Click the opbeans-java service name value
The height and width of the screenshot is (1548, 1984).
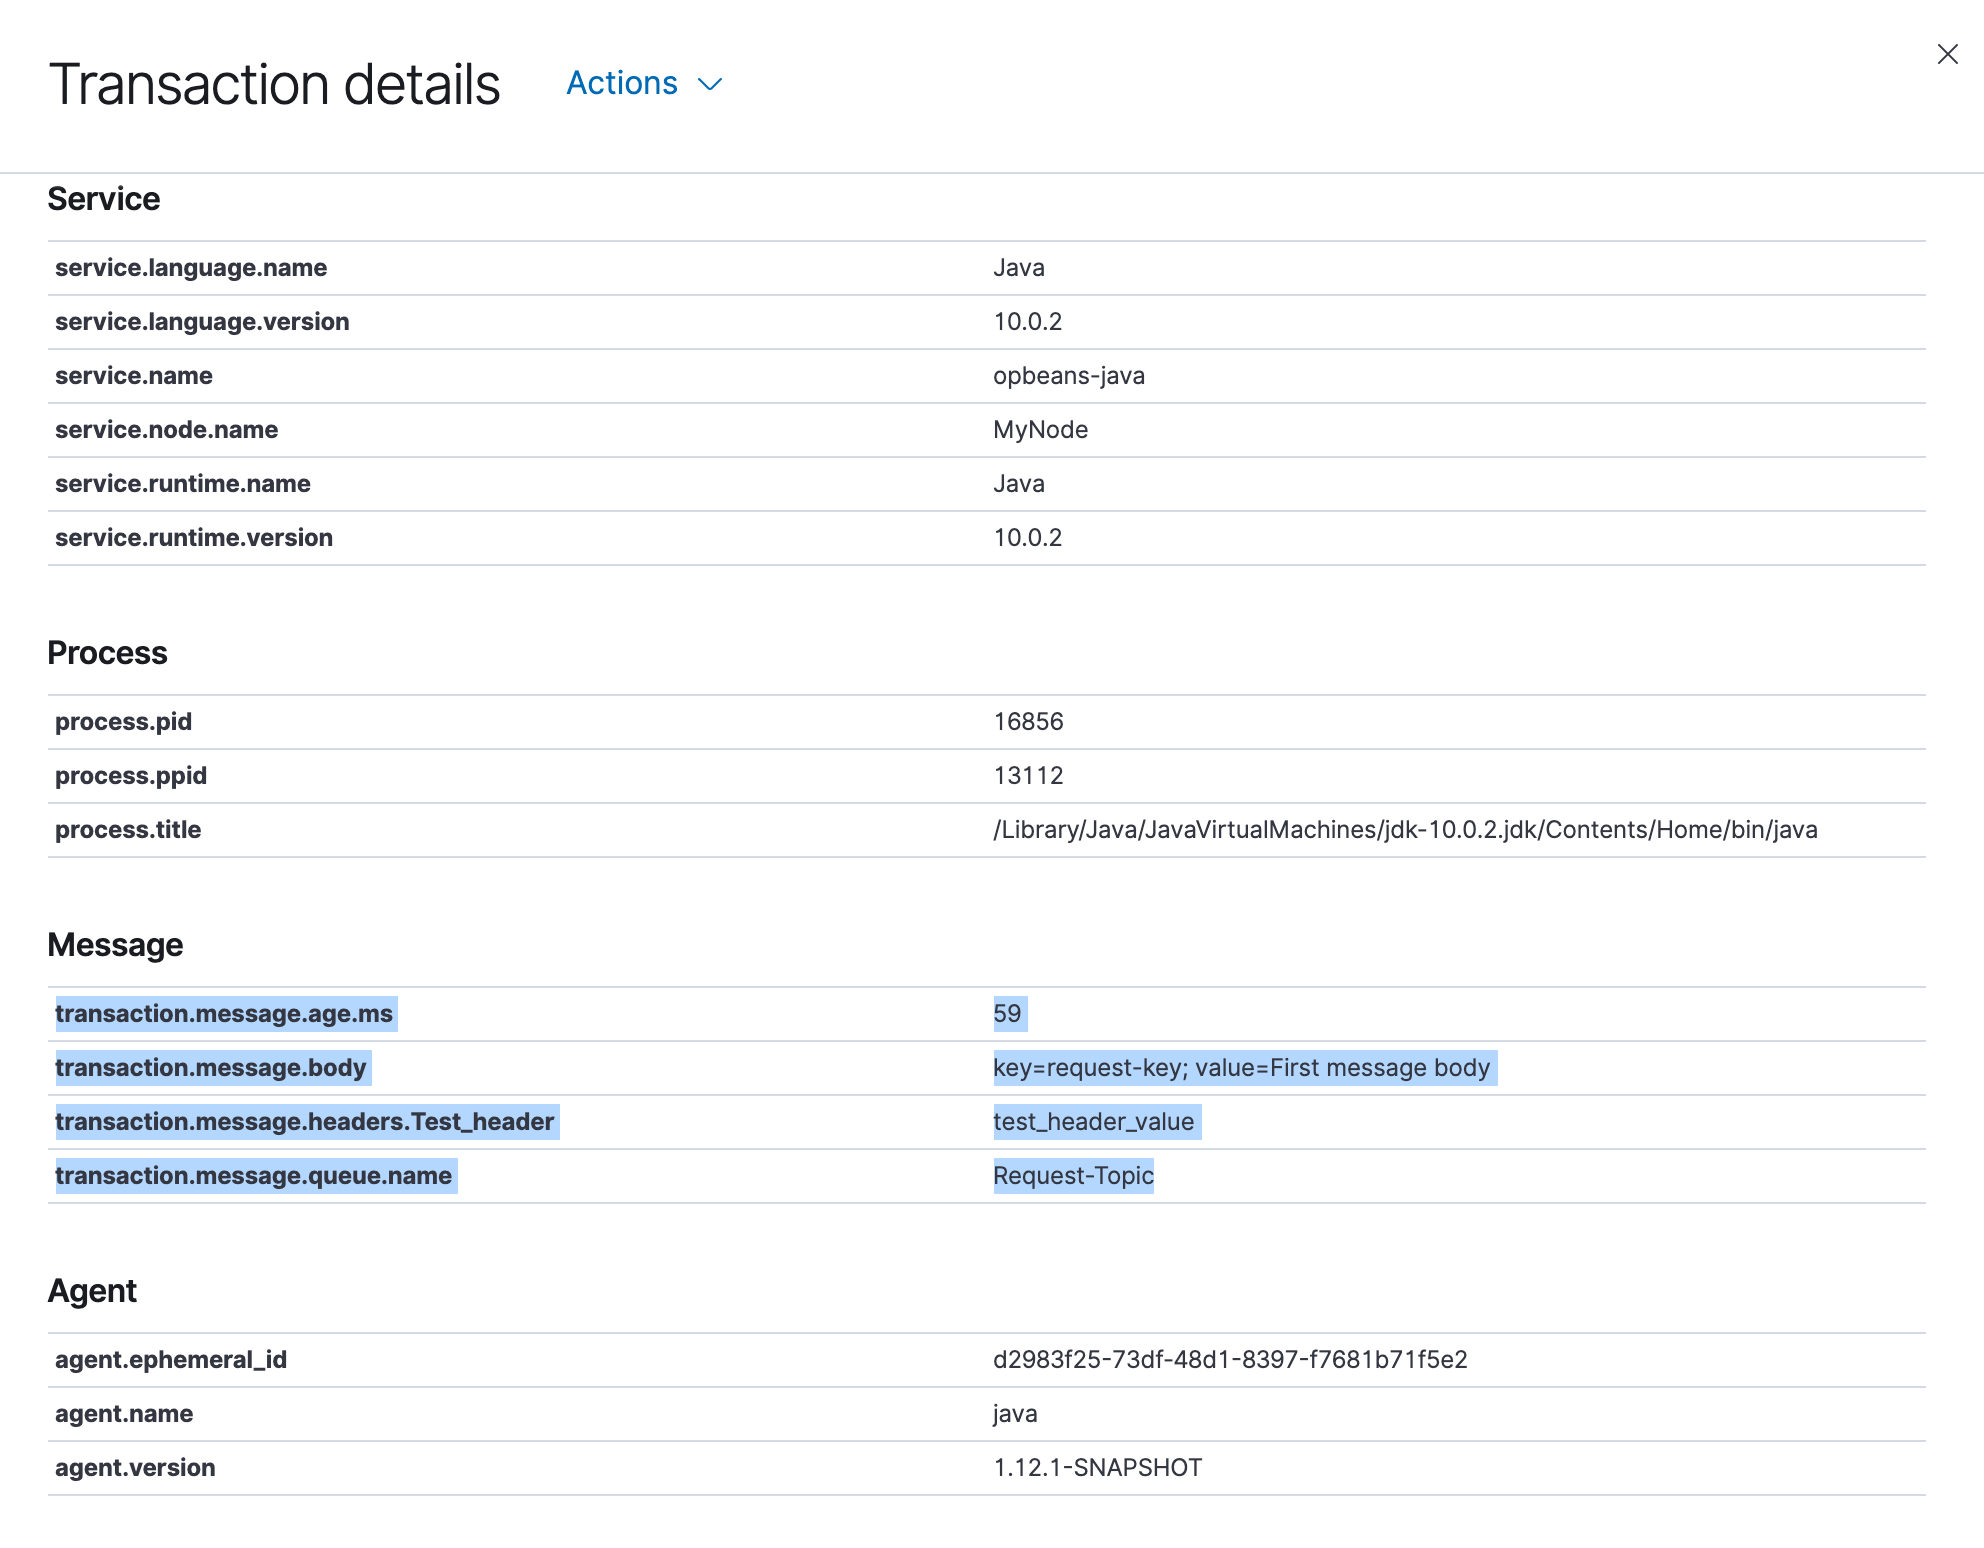tap(1069, 376)
